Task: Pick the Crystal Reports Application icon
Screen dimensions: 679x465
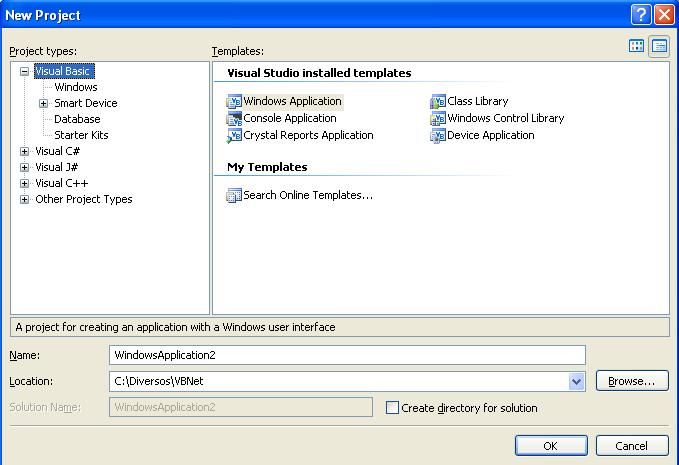Action: click(234, 136)
